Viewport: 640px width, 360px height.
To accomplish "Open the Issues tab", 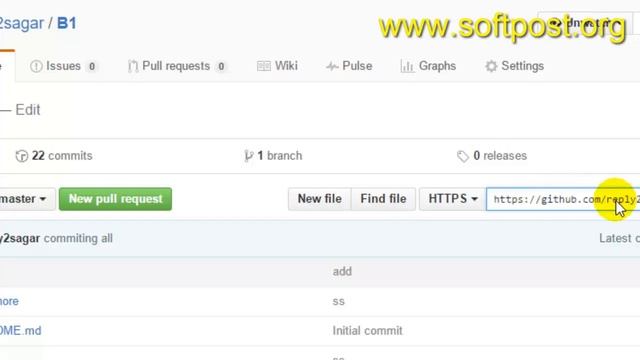I will 64,66.
